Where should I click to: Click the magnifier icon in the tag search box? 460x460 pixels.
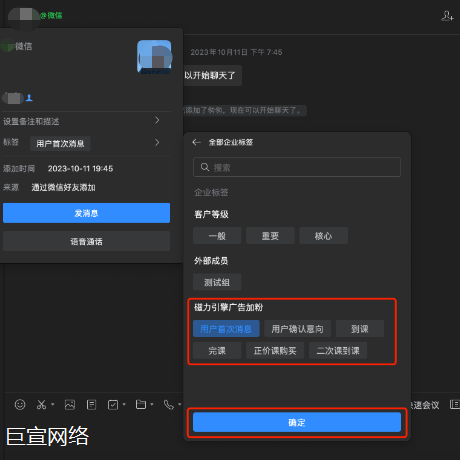pos(205,167)
